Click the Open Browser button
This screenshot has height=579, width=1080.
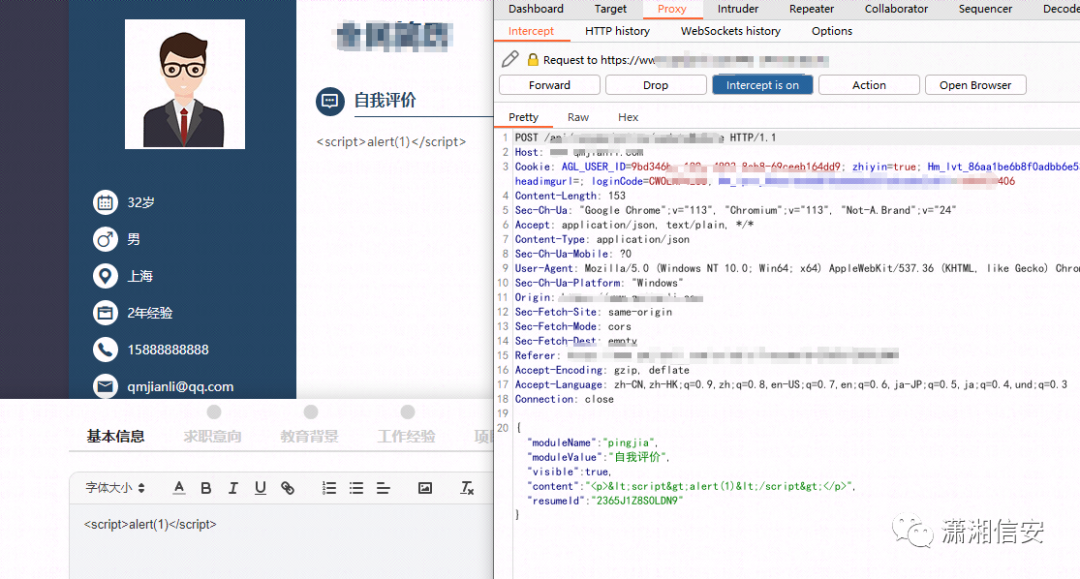coord(975,85)
